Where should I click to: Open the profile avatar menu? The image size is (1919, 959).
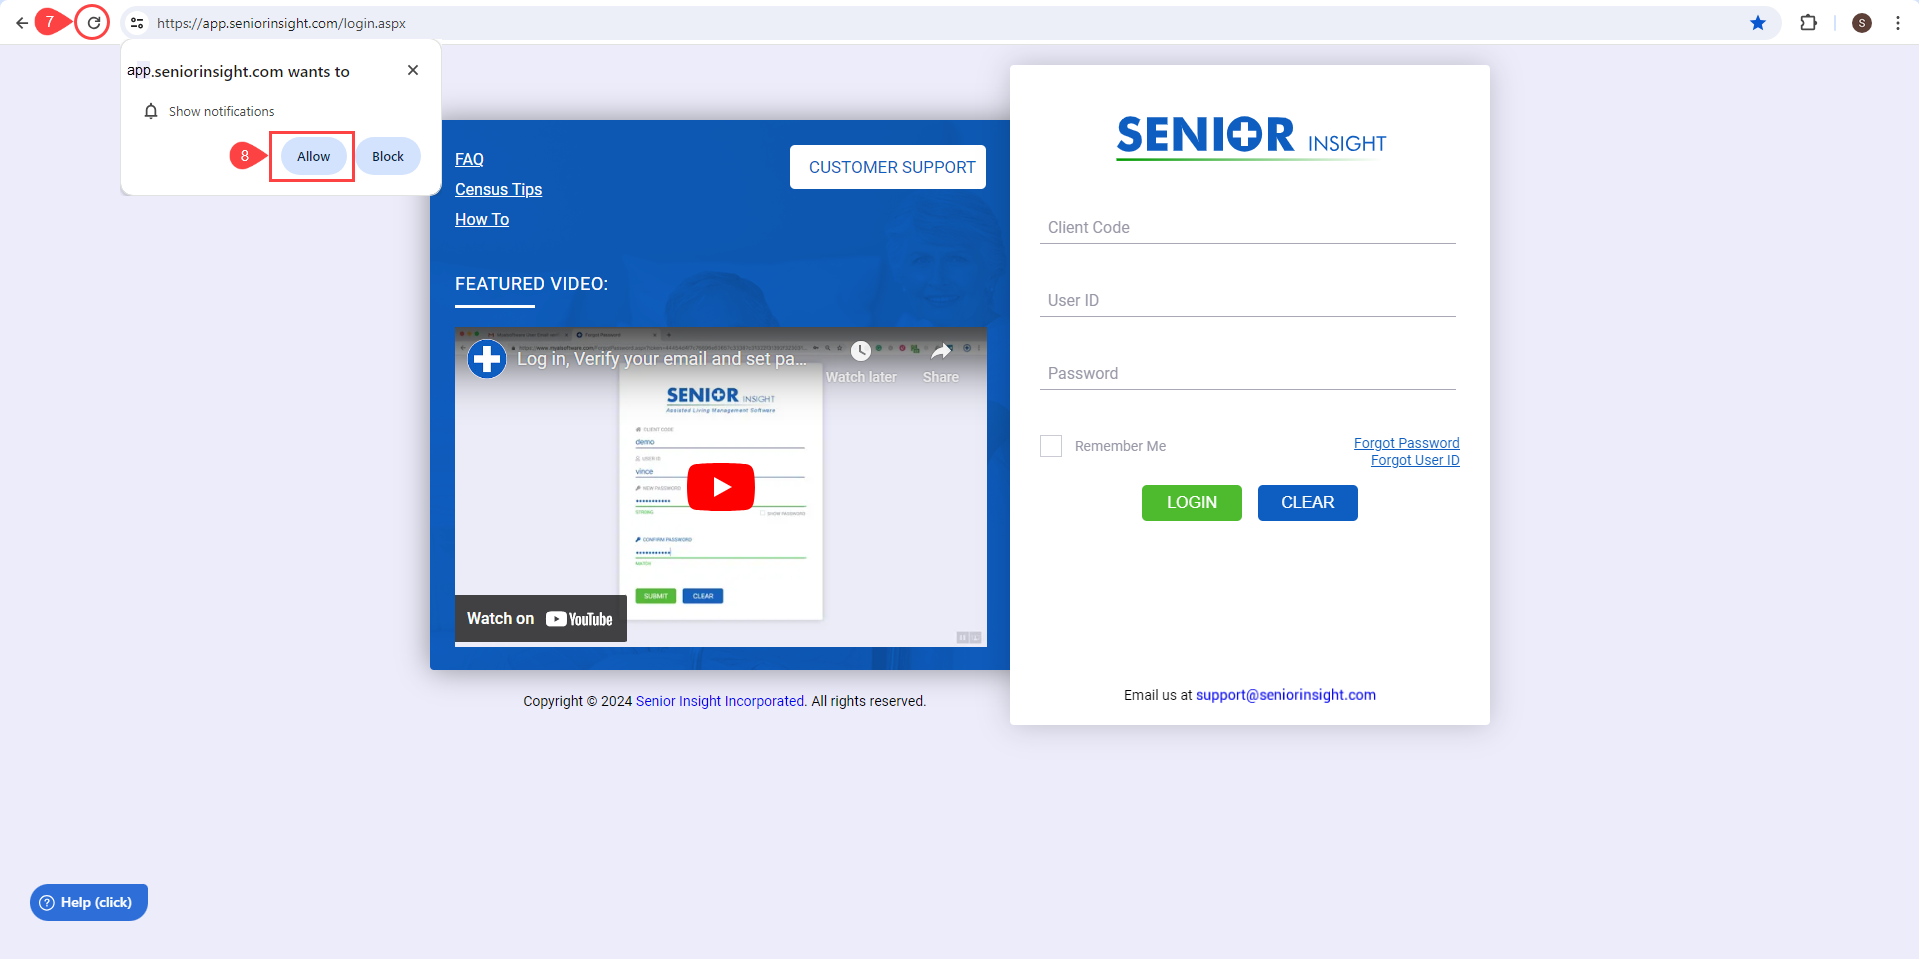pyautogui.click(x=1861, y=23)
